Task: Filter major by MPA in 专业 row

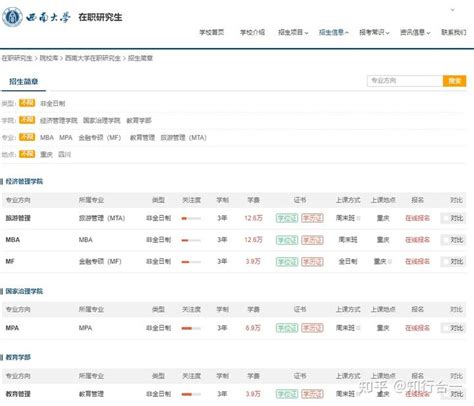Action: pyautogui.click(x=66, y=138)
